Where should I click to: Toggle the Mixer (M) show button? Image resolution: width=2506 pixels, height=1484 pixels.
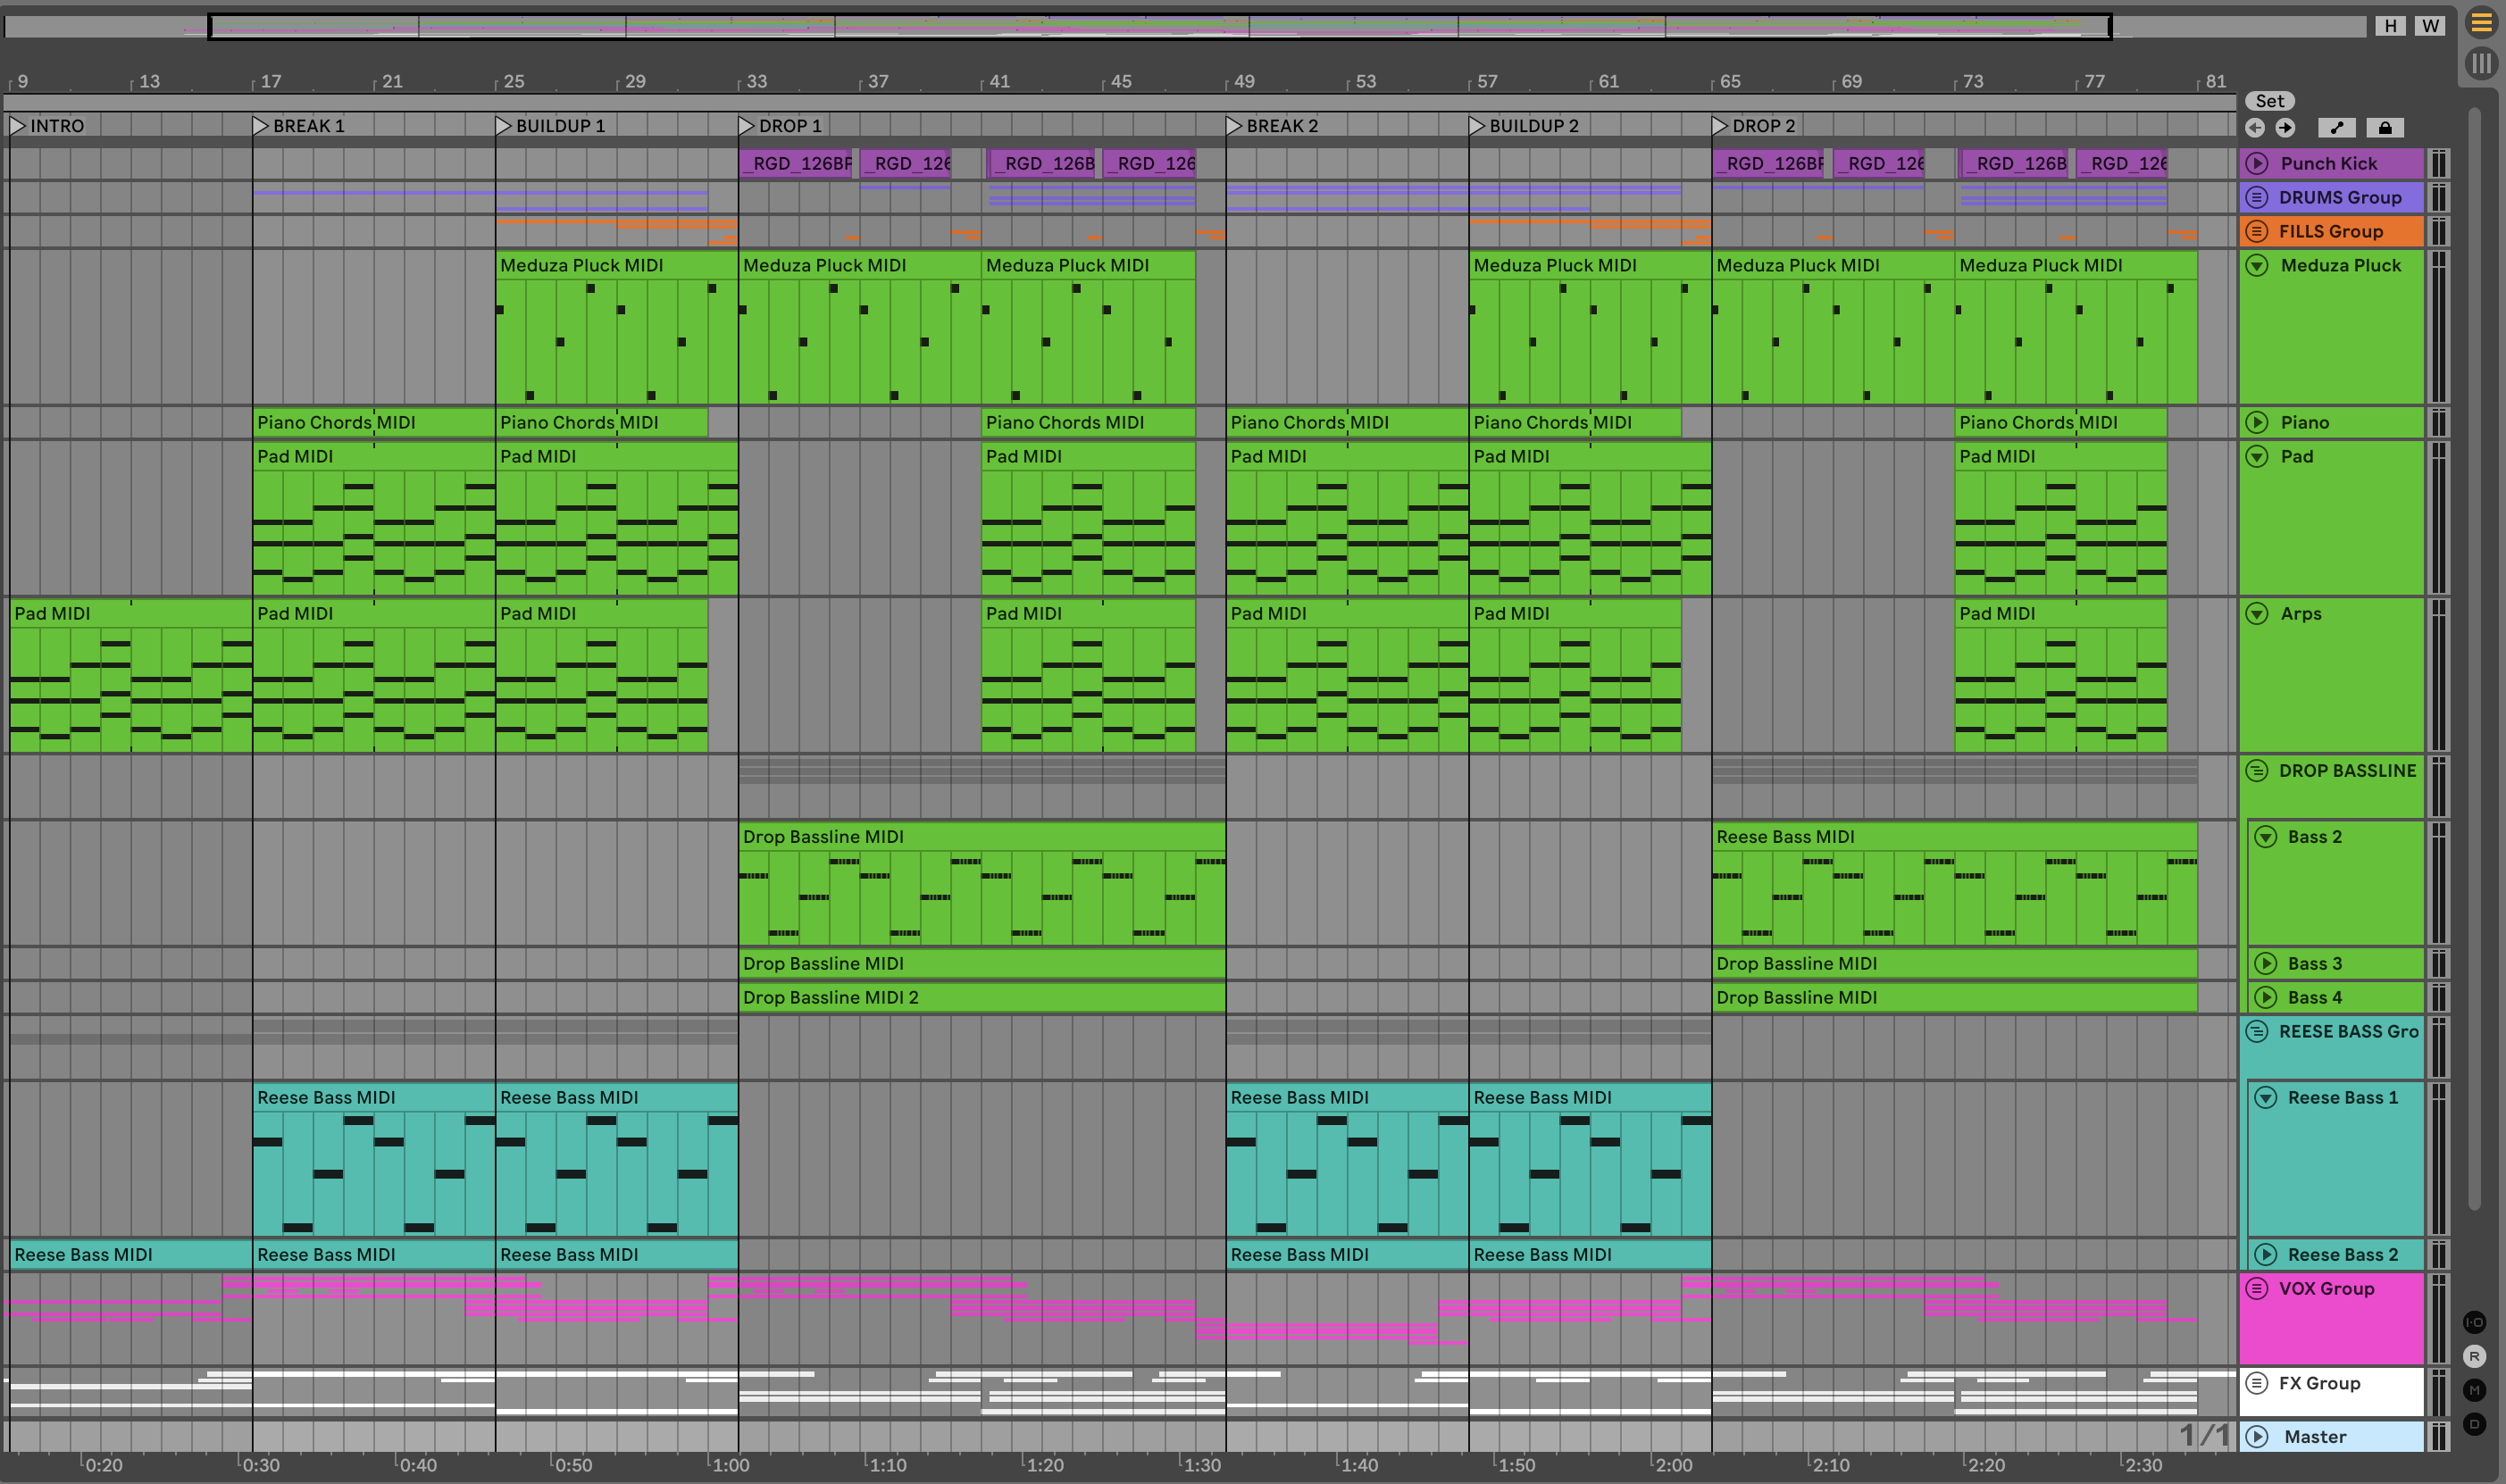[2474, 1390]
